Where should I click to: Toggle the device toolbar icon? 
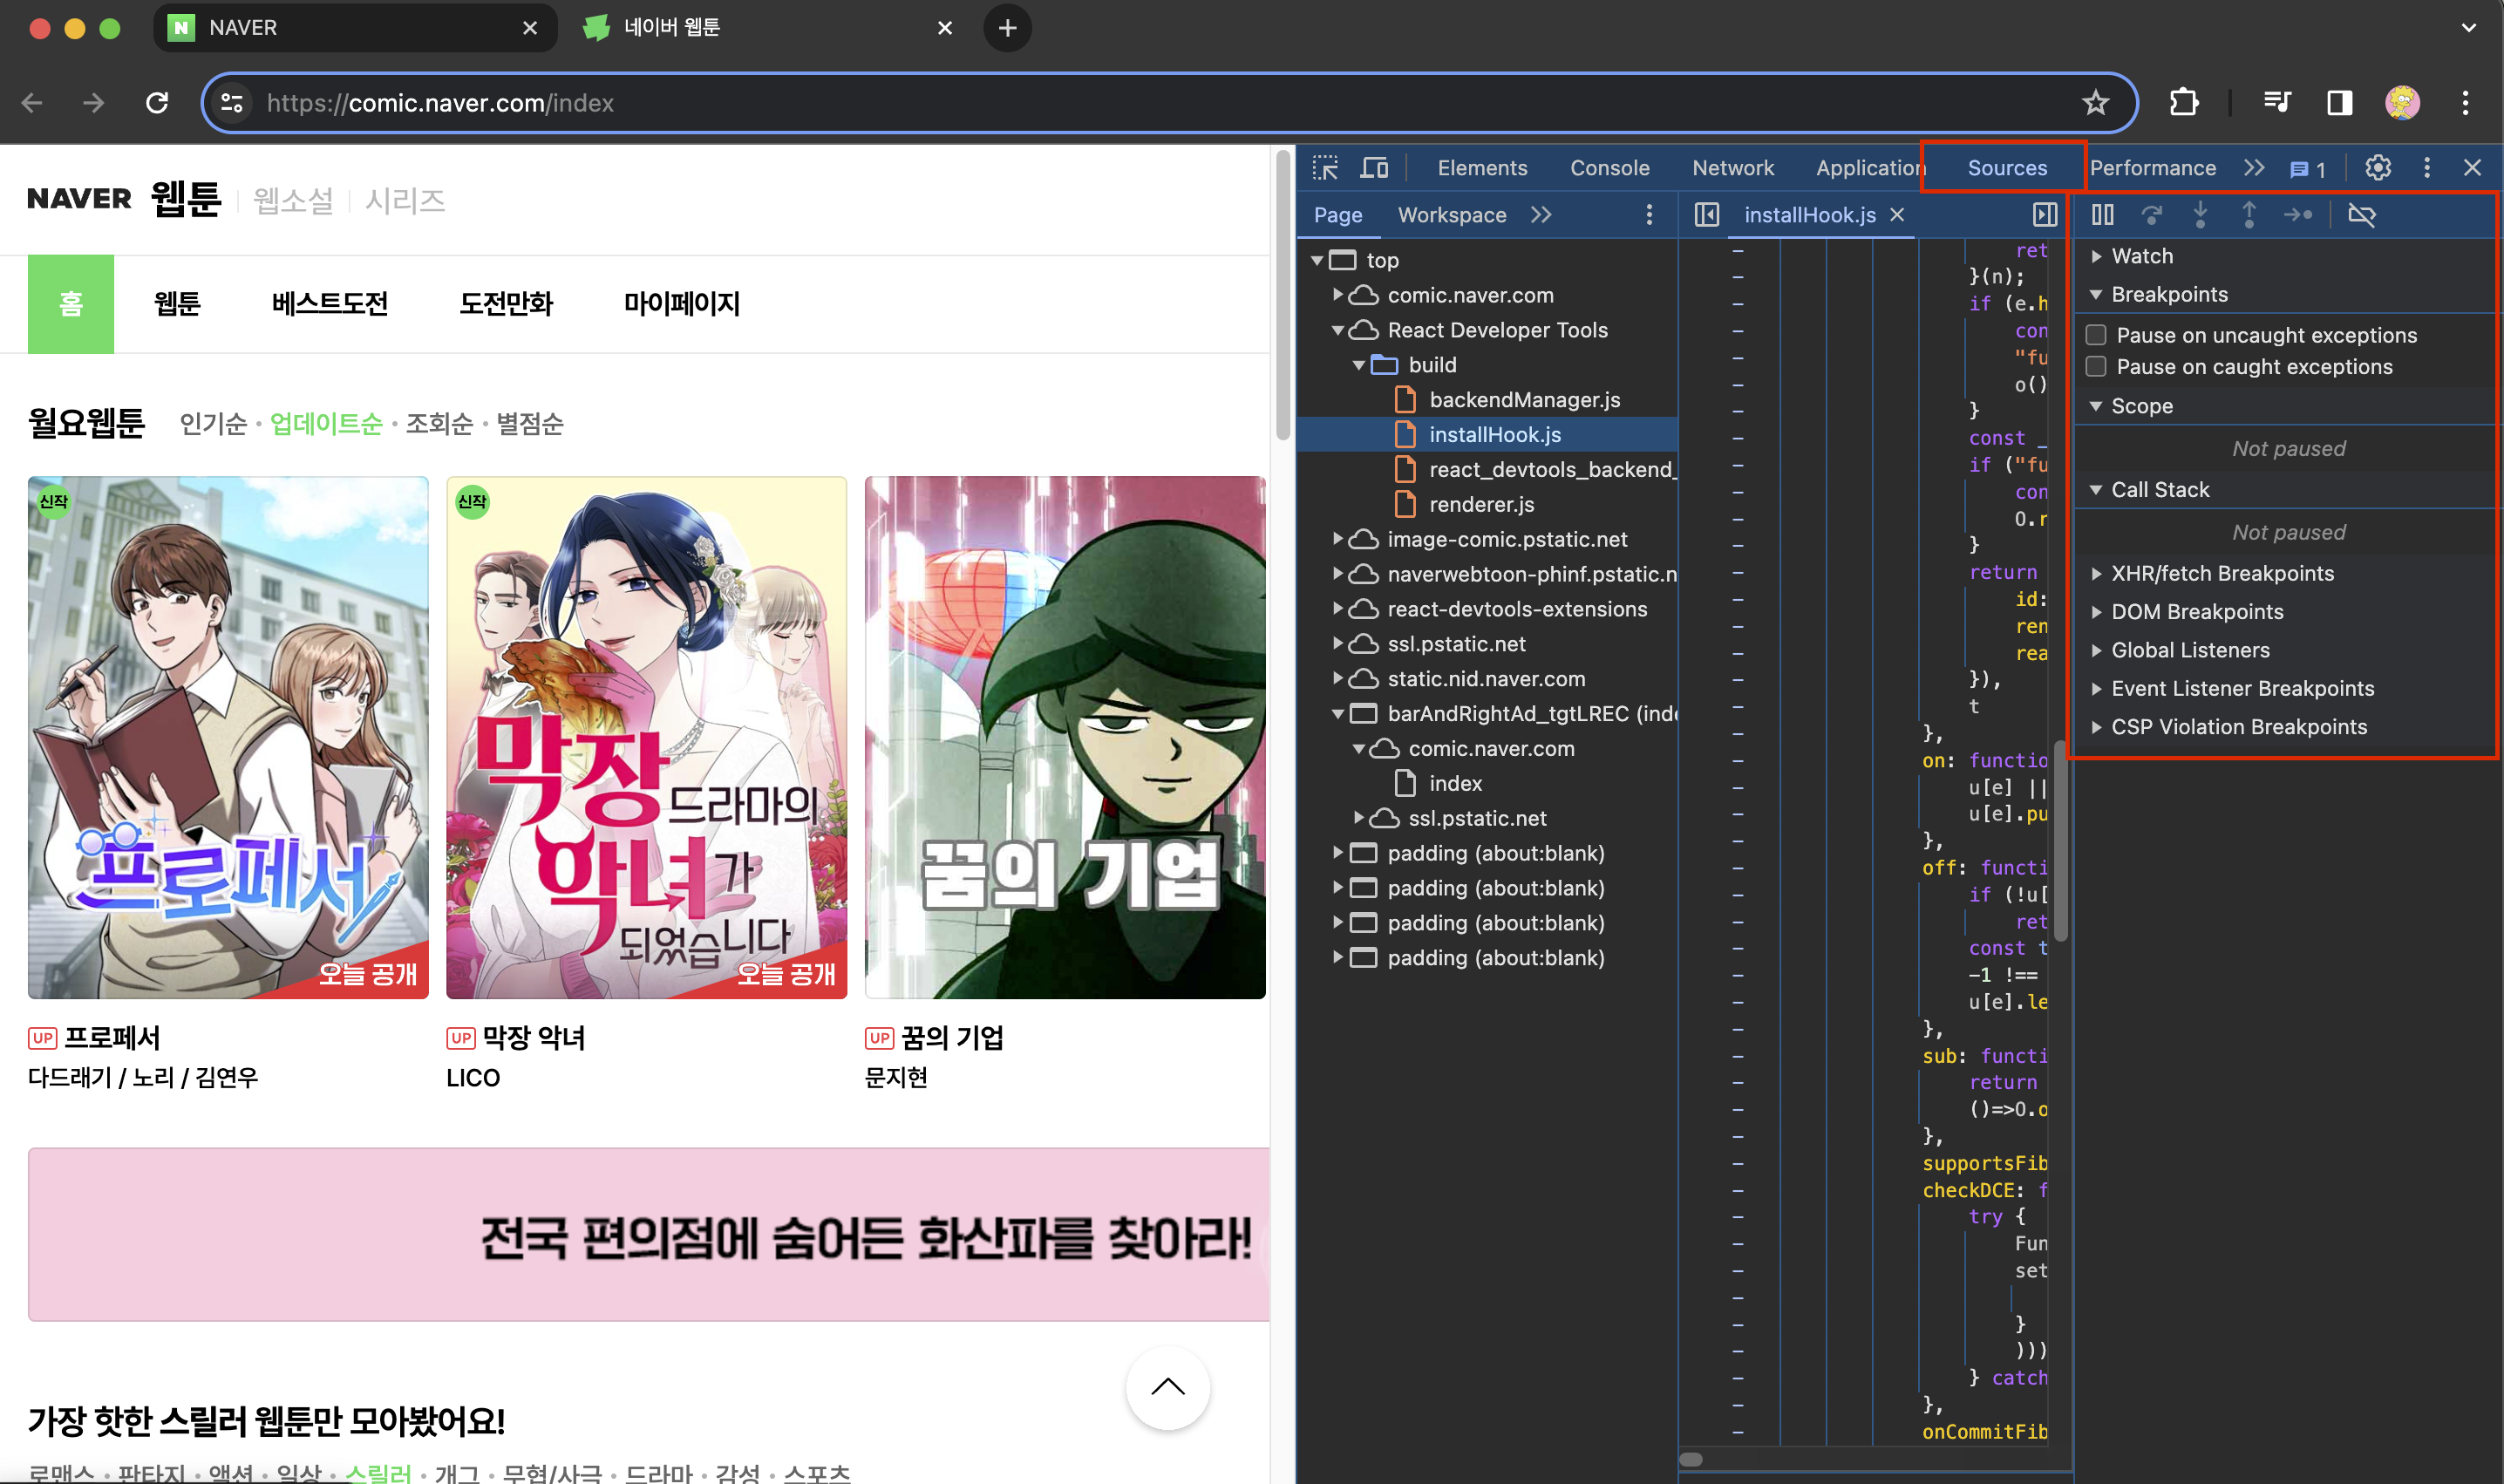click(x=1374, y=168)
